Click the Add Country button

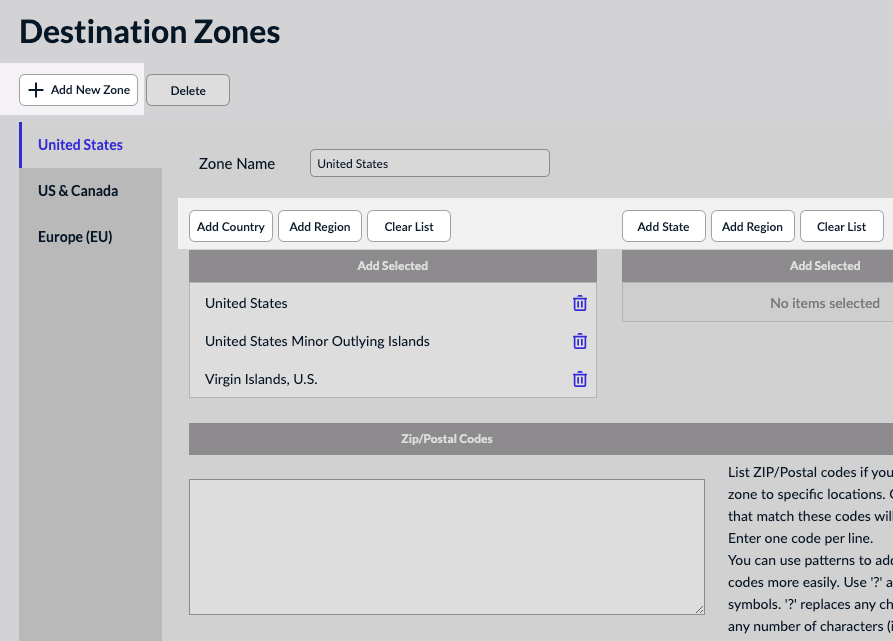[231, 227]
